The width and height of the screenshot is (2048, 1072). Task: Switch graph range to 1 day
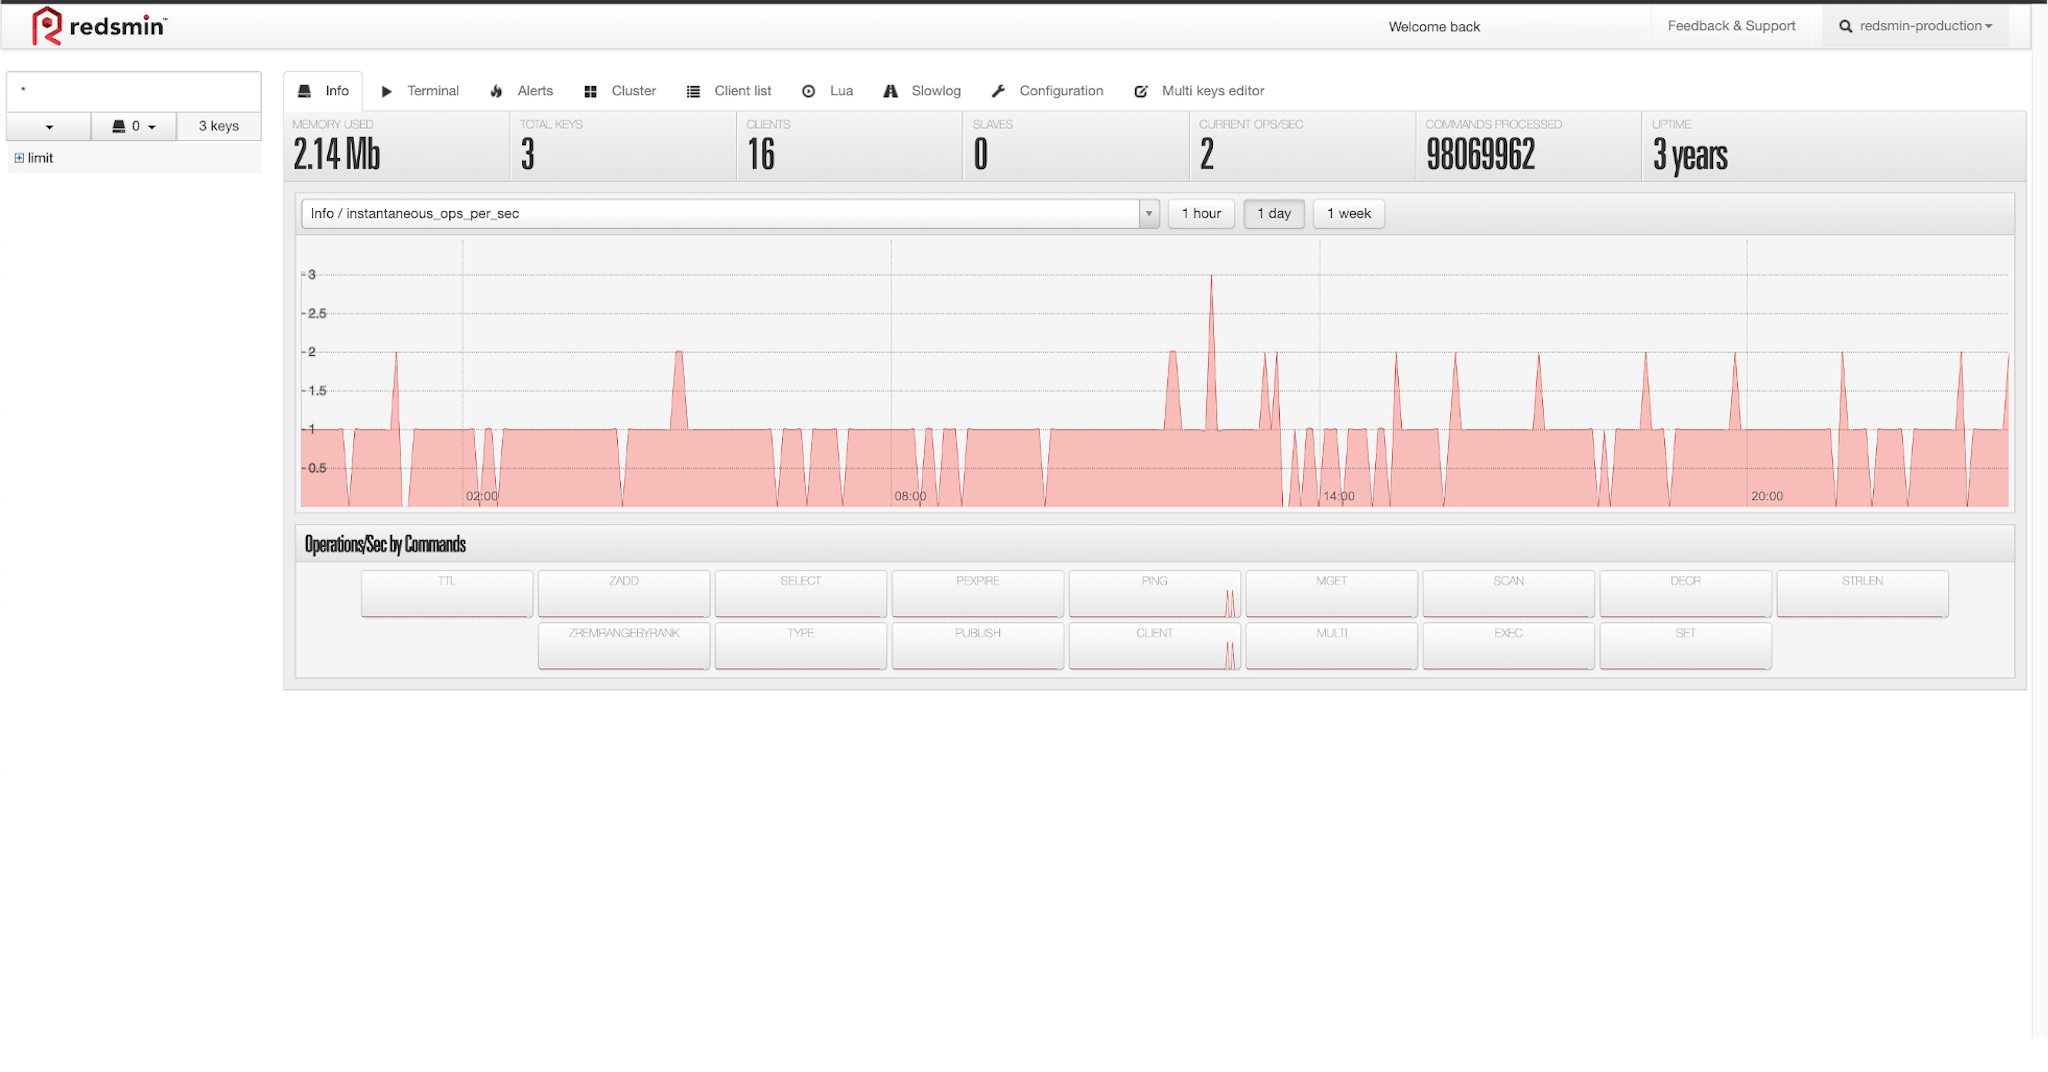click(1273, 213)
